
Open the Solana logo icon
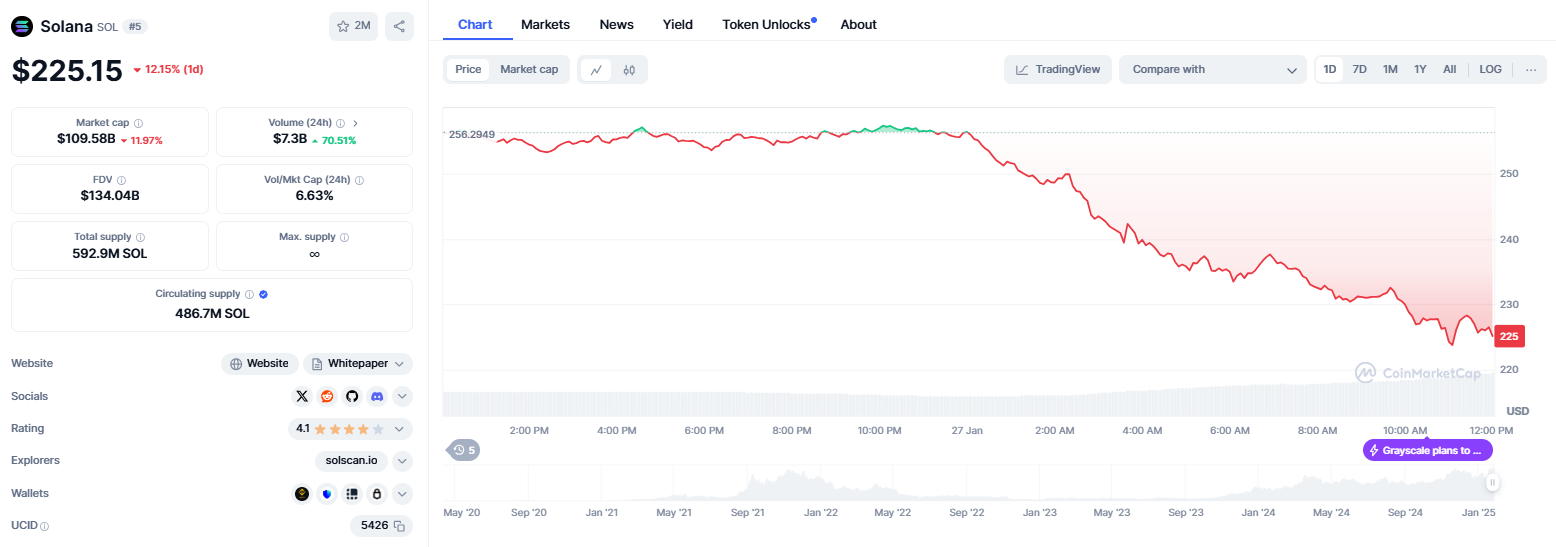click(22, 26)
